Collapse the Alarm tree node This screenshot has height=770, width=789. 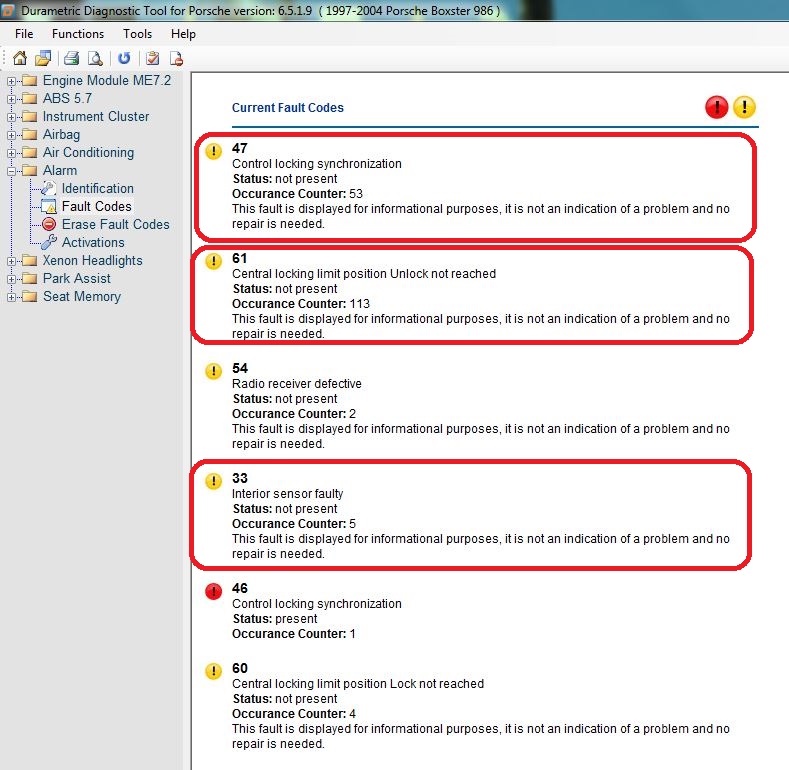pyautogui.click(x=12, y=171)
